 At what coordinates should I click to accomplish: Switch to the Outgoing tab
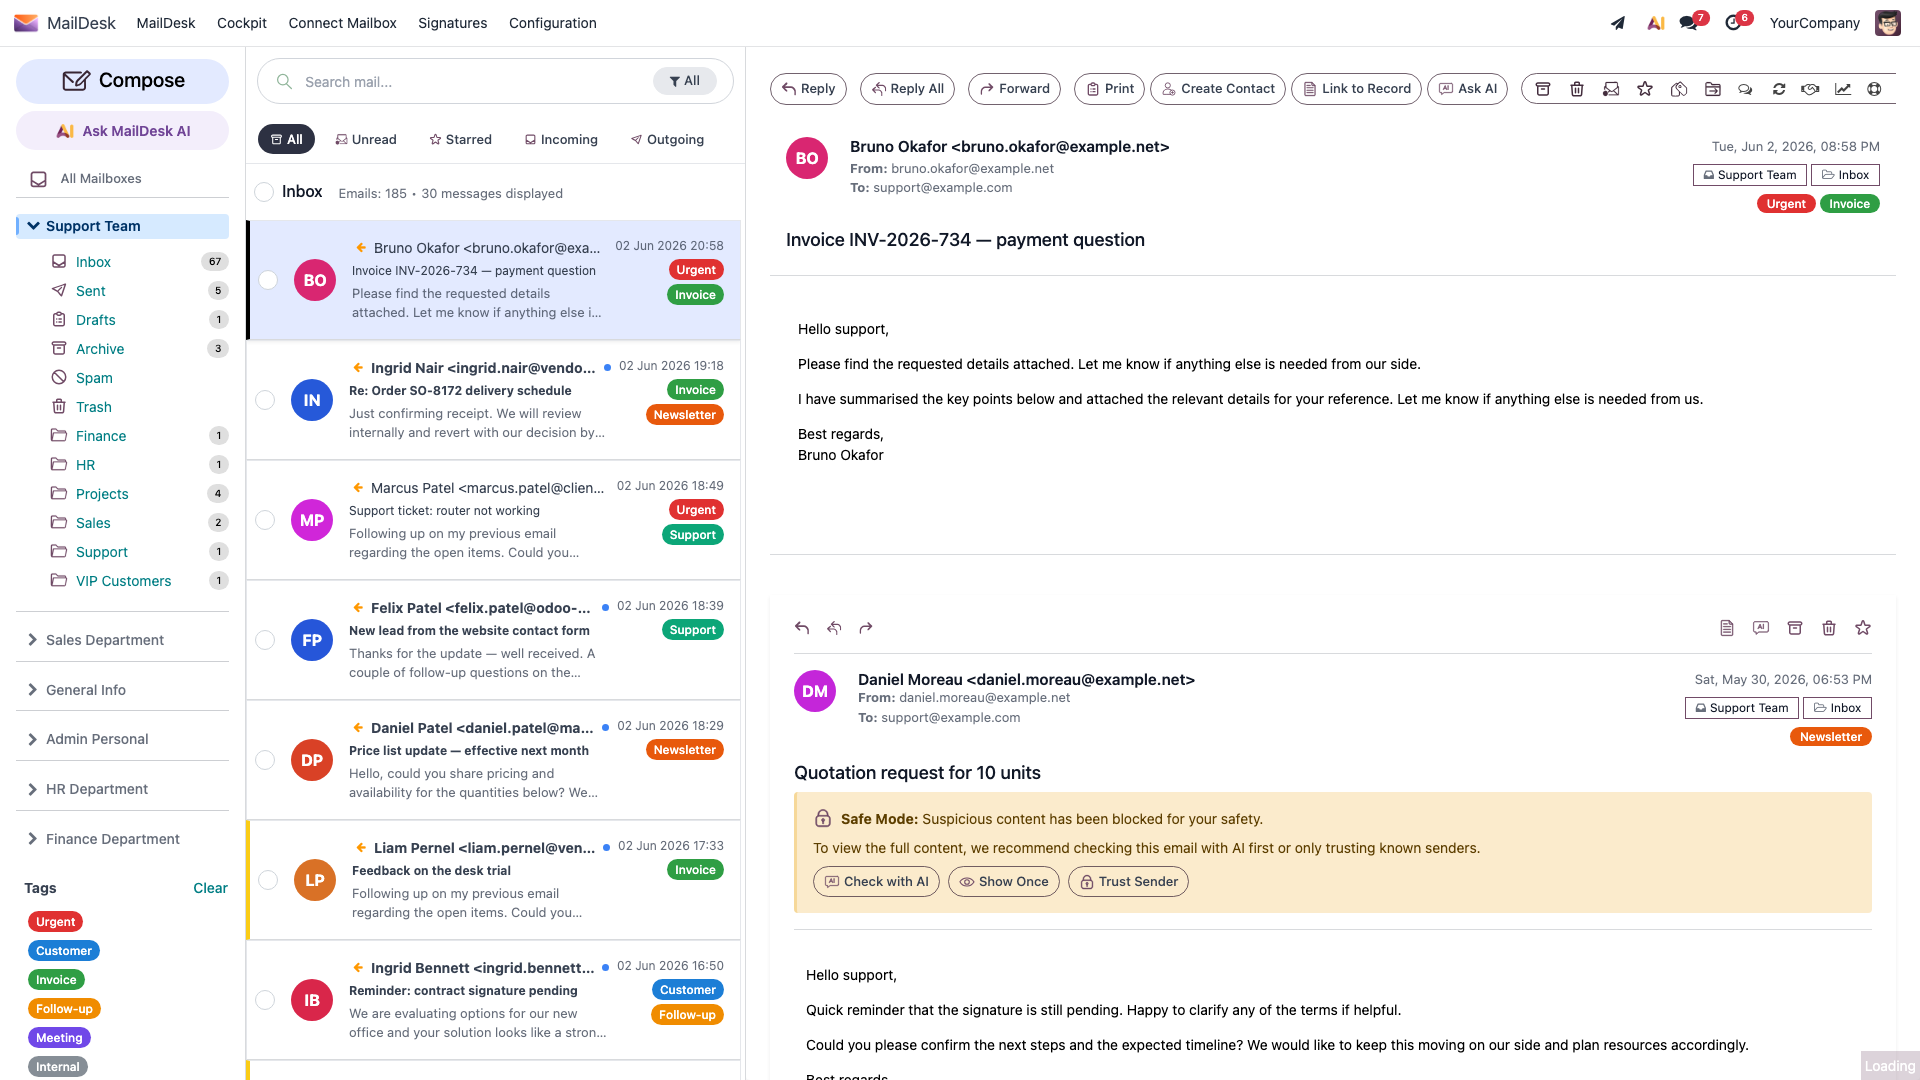pyautogui.click(x=667, y=139)
